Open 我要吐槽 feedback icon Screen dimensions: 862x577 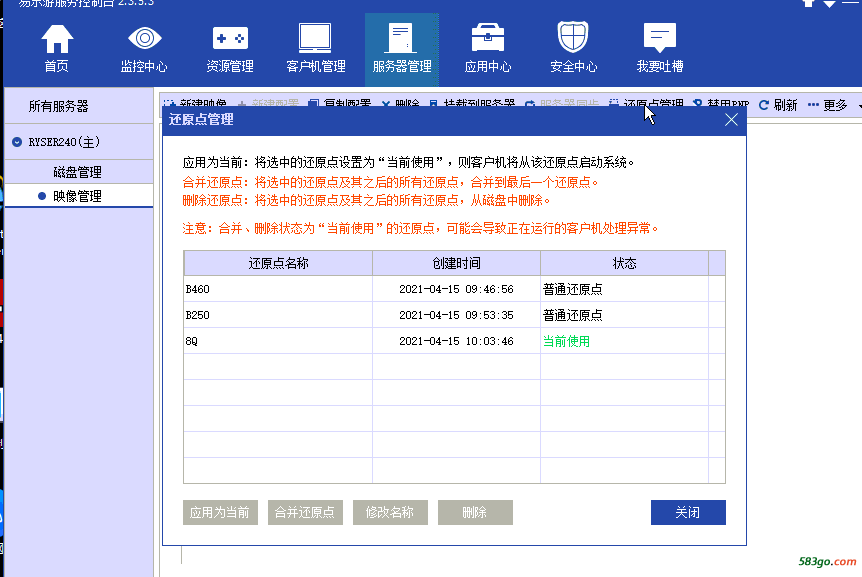point(659,37)
